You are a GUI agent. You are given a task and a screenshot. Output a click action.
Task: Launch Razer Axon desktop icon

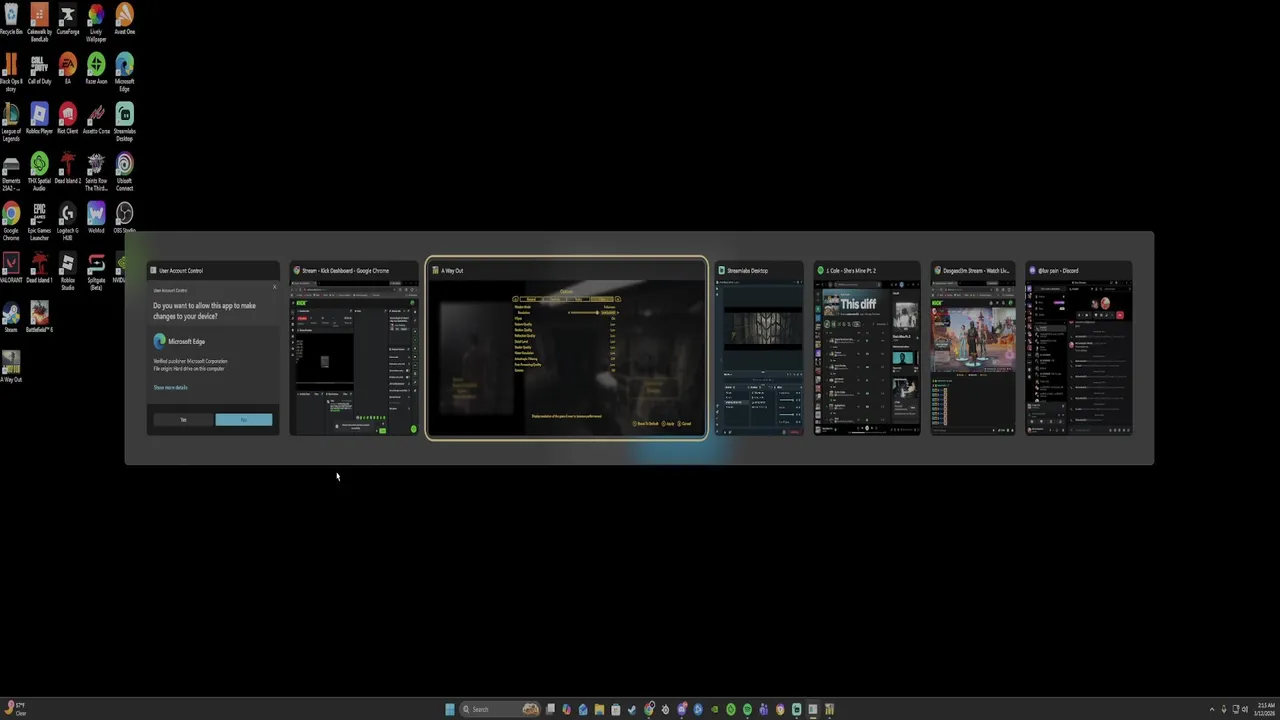coord(96,70)
